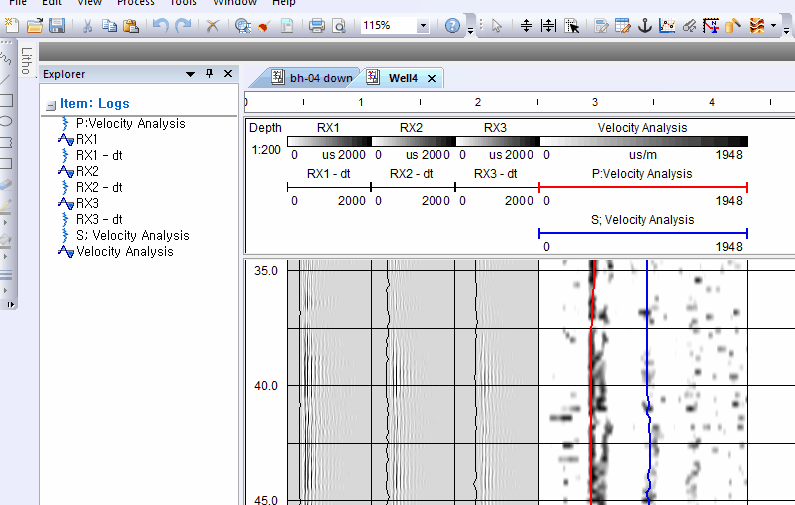Select the ellipse shape tool in sidebar

[x=6, y=121]
